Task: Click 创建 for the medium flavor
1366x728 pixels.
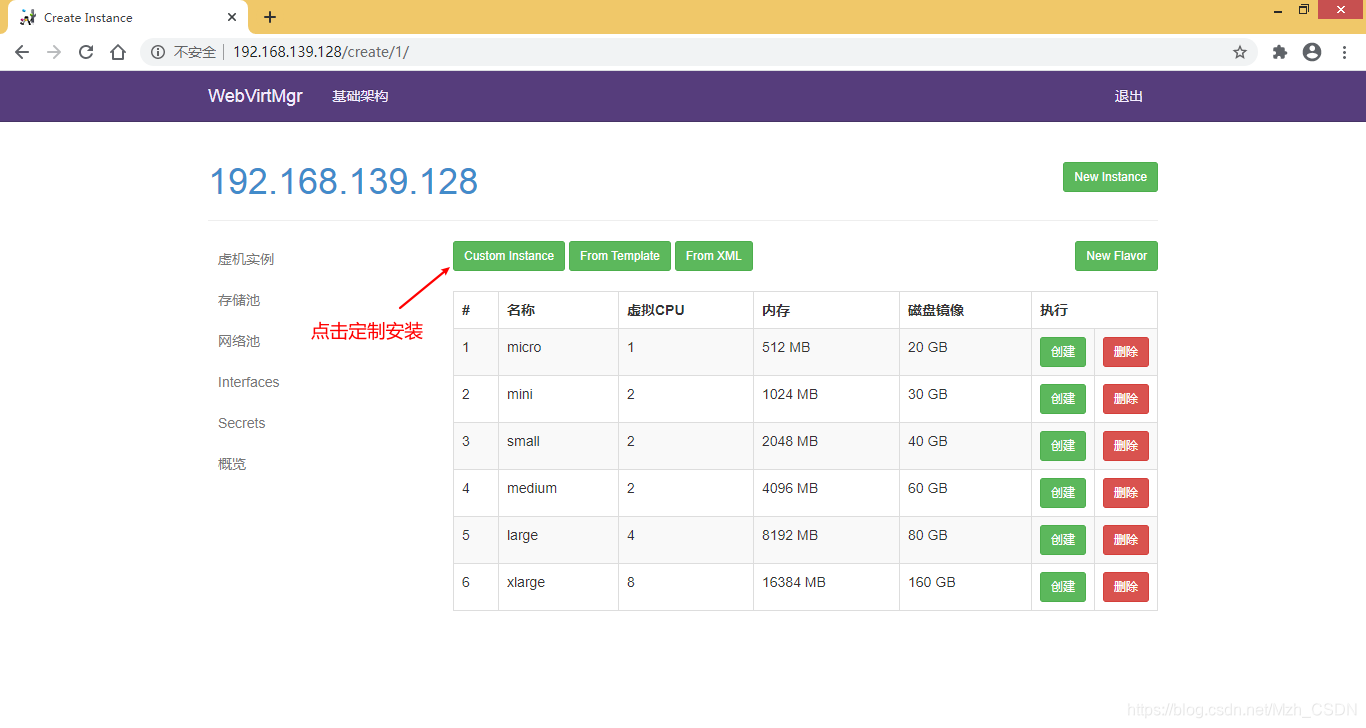Action: [x=1063, y=493]
